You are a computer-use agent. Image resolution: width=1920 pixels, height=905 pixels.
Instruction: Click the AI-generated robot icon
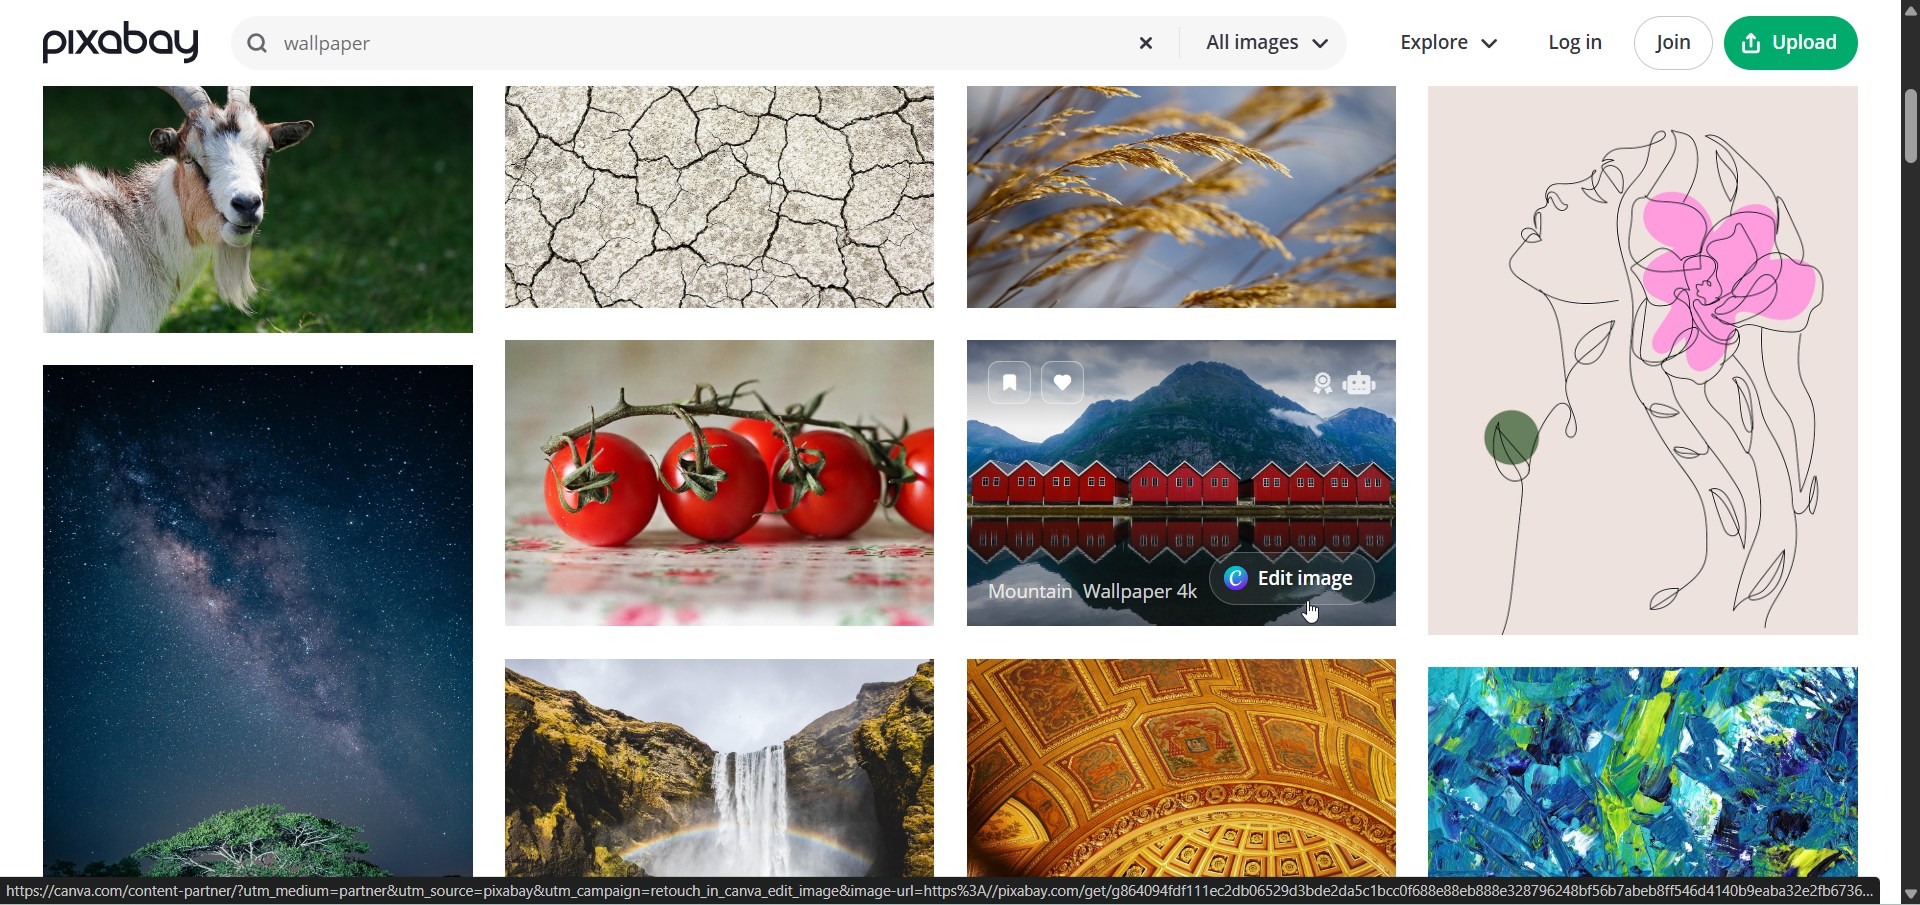click(x=1361, y=384)
